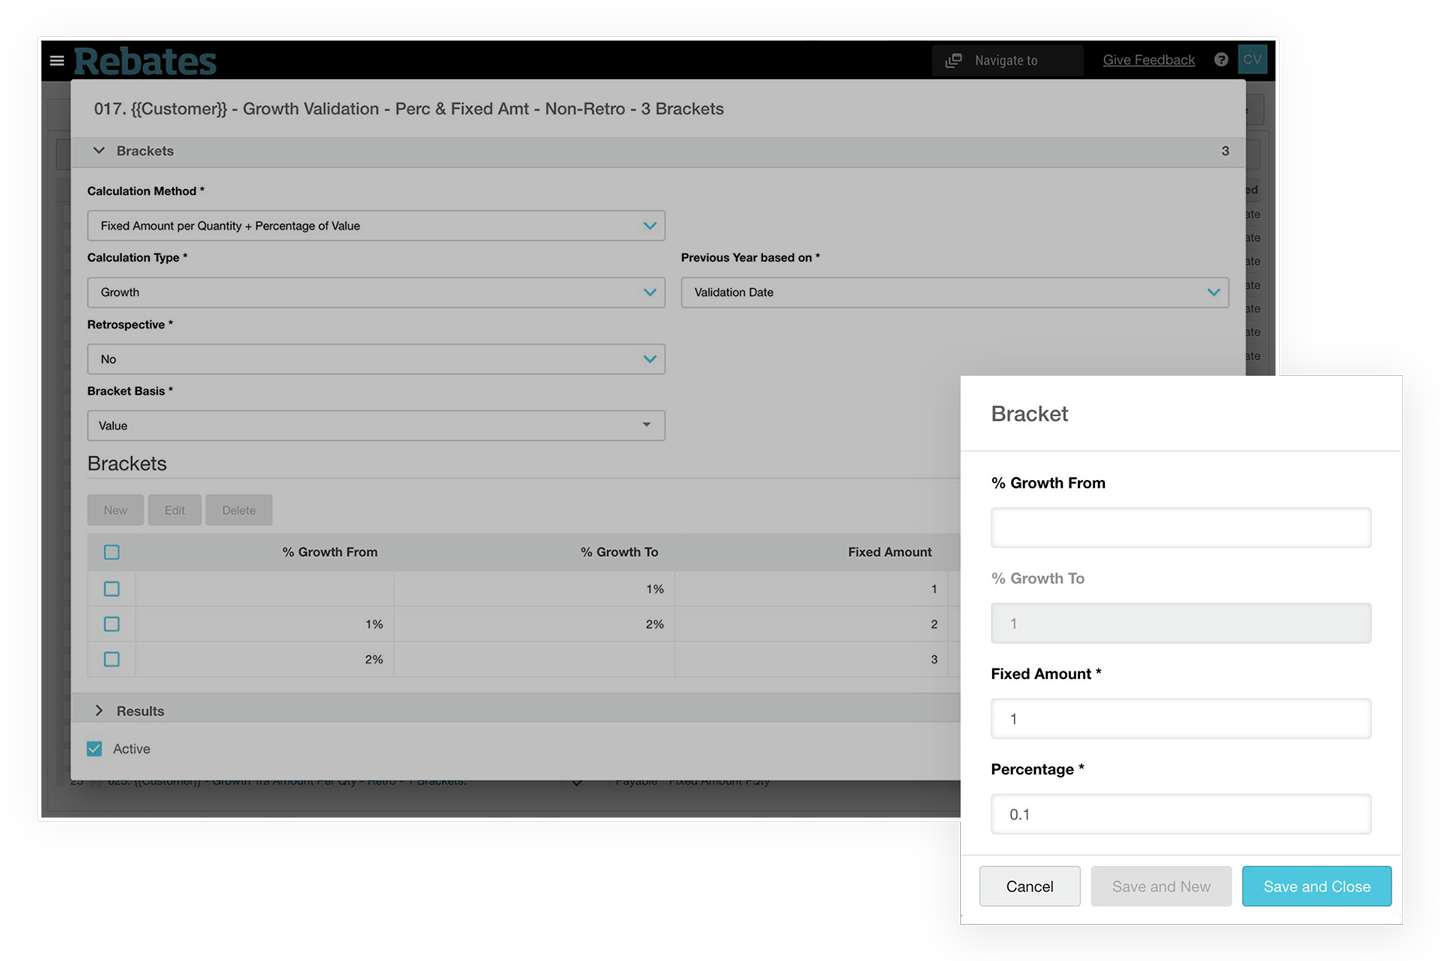Check the checkbox on the 2% growth row
The image size is (1440, 961).
pos(111,659)
